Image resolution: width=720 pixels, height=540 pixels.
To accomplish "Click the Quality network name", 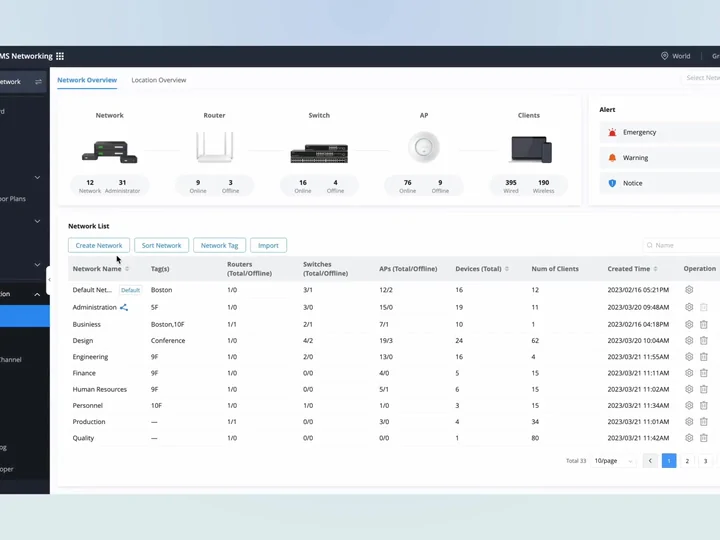I will [83, 438].
